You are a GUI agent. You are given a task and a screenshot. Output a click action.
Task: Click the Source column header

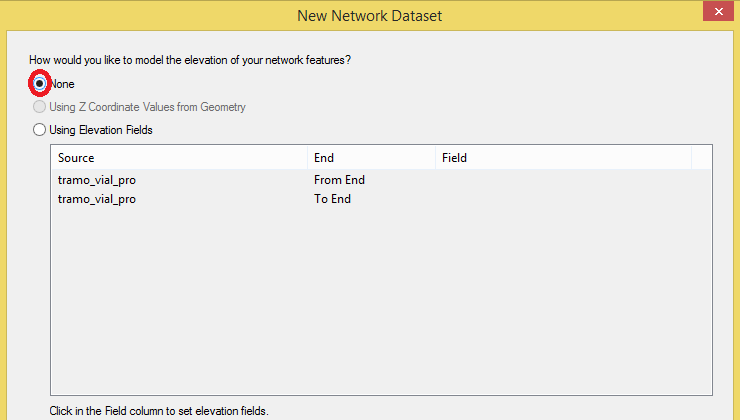click(x=178, y=158)
